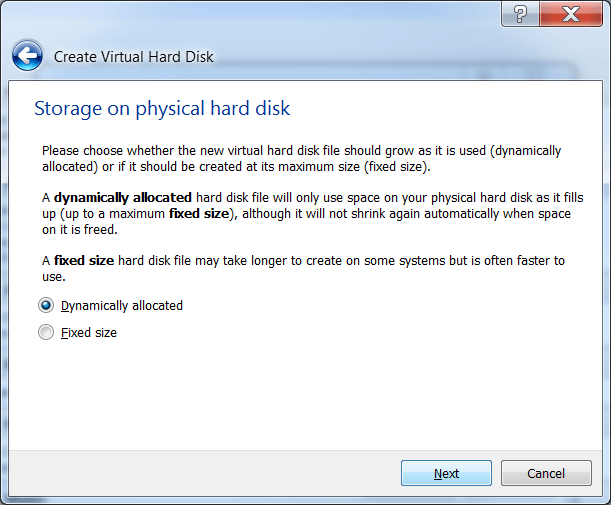
Task: Click the "Storage on physical hard disk" heading
Action: tap(162, 108)
